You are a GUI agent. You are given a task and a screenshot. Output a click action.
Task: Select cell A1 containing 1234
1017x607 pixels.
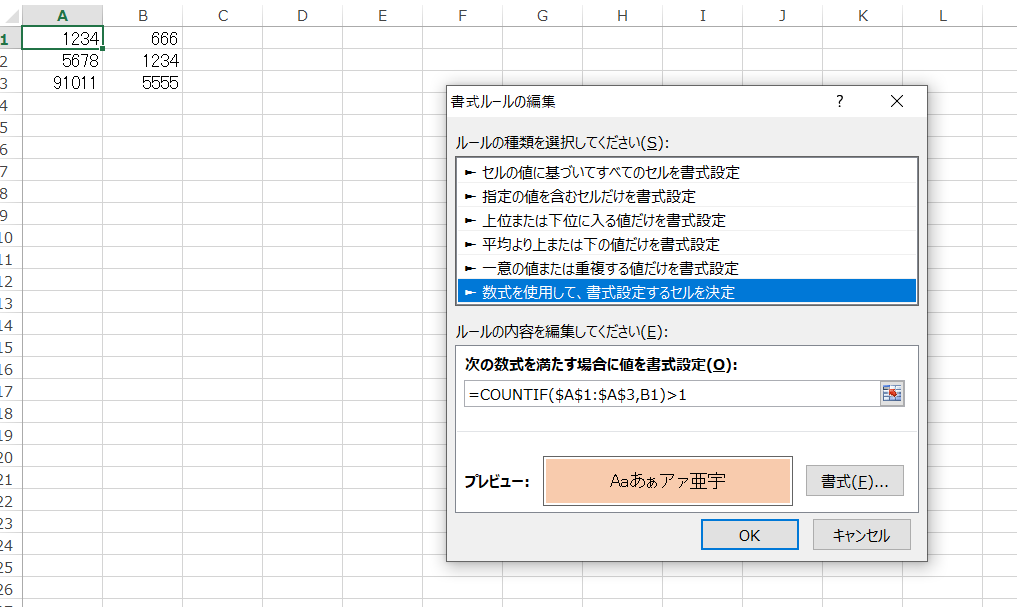click(x=62, y=37)
